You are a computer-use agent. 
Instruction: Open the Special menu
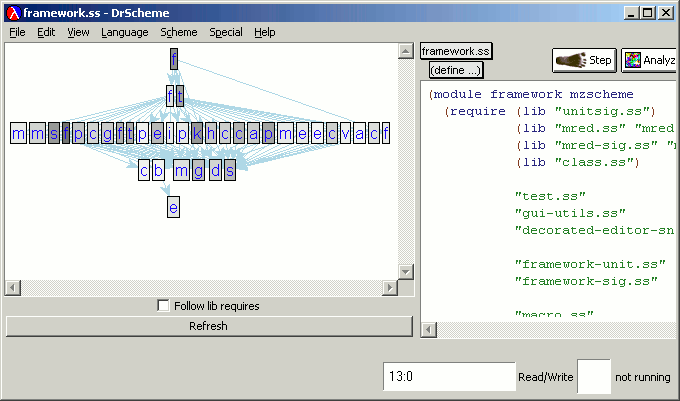(226, 33)
